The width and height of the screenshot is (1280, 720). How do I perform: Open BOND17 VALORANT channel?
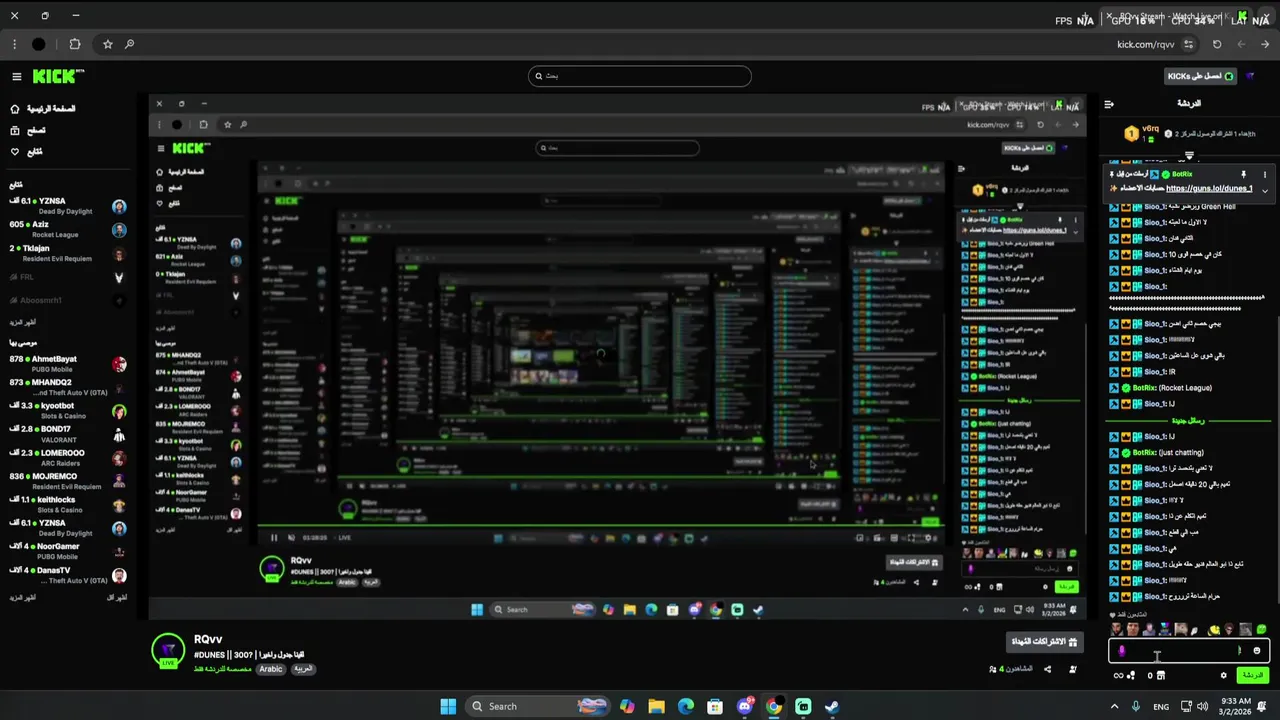pyautogui.click(x=68, y=434)
